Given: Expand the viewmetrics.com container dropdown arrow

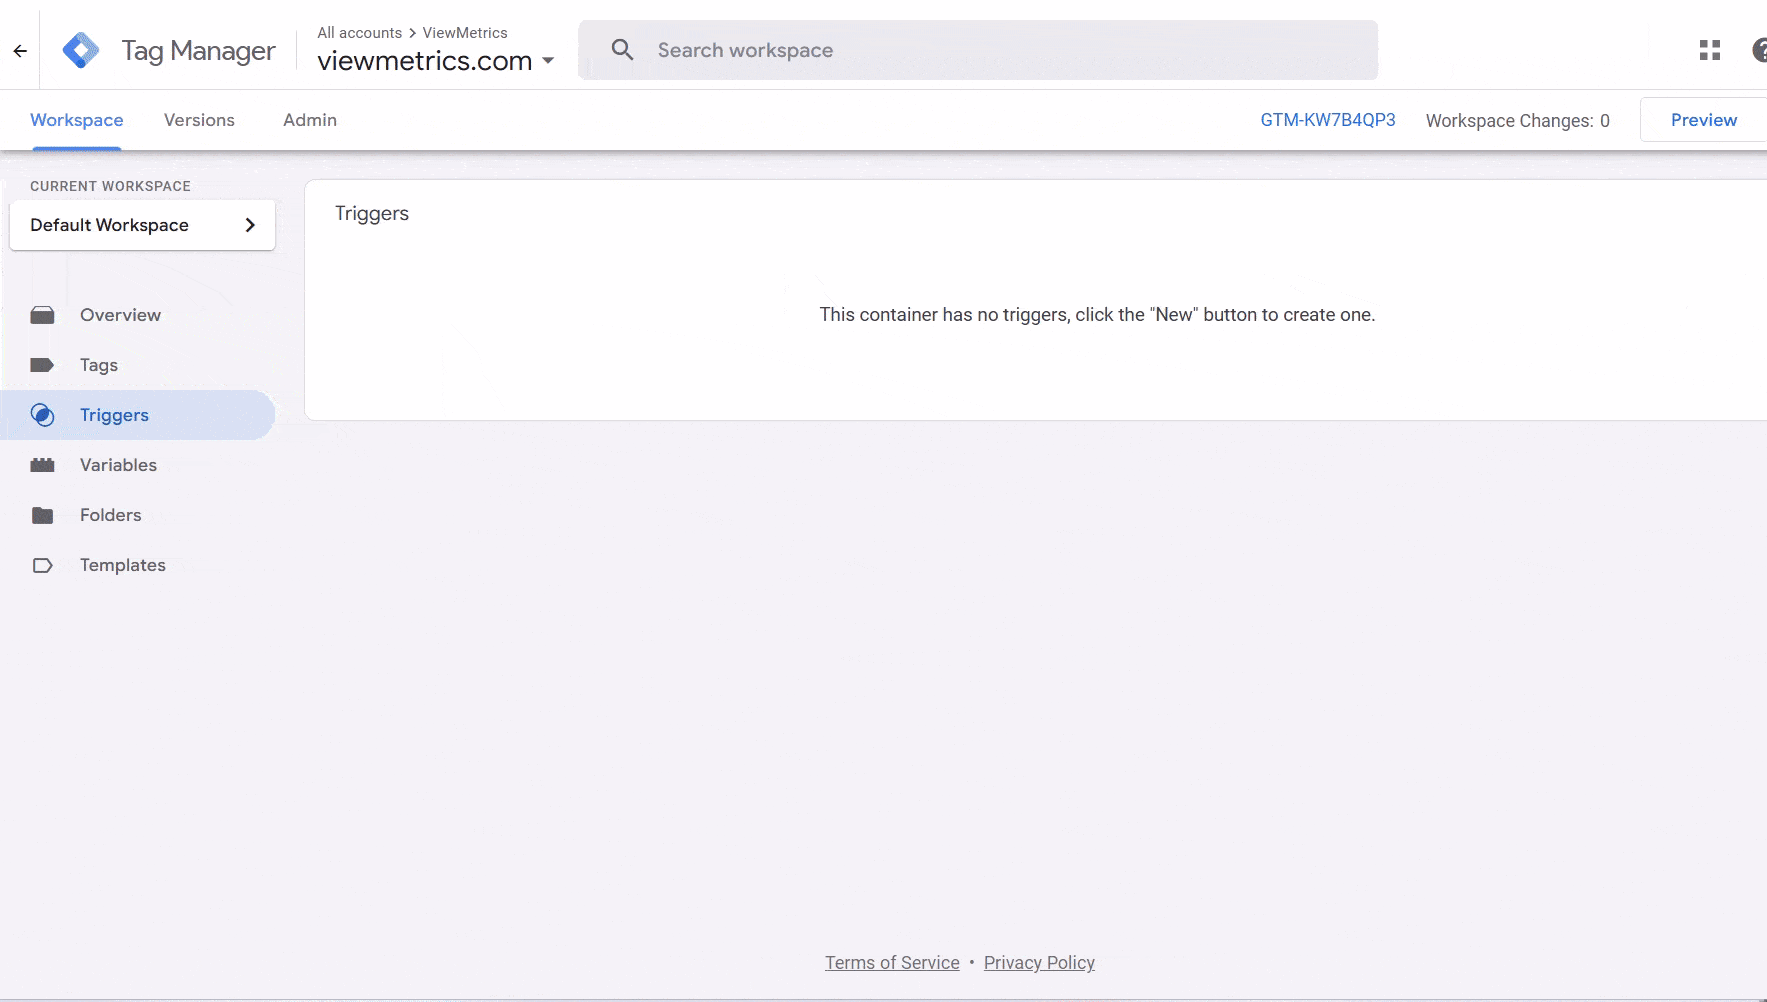Looking at the screenshot, I should pyautogui.click(x=548, y=61).
